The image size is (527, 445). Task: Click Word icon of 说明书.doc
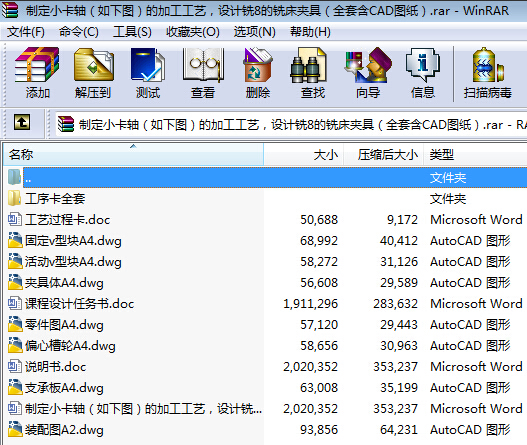[14, 366]
